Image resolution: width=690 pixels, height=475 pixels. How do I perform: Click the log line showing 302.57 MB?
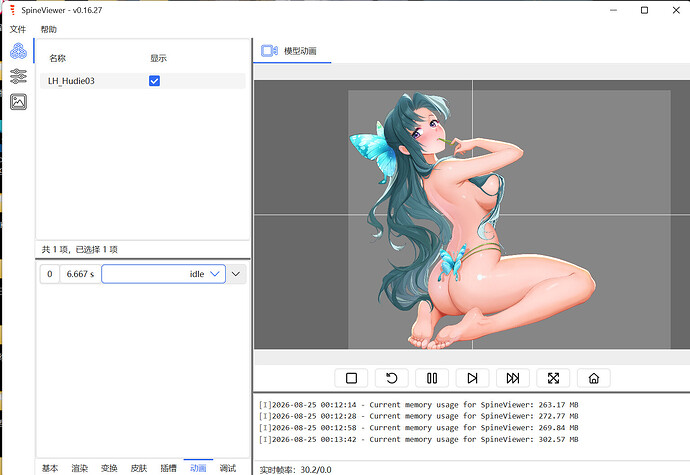click(x=418, y=439)
